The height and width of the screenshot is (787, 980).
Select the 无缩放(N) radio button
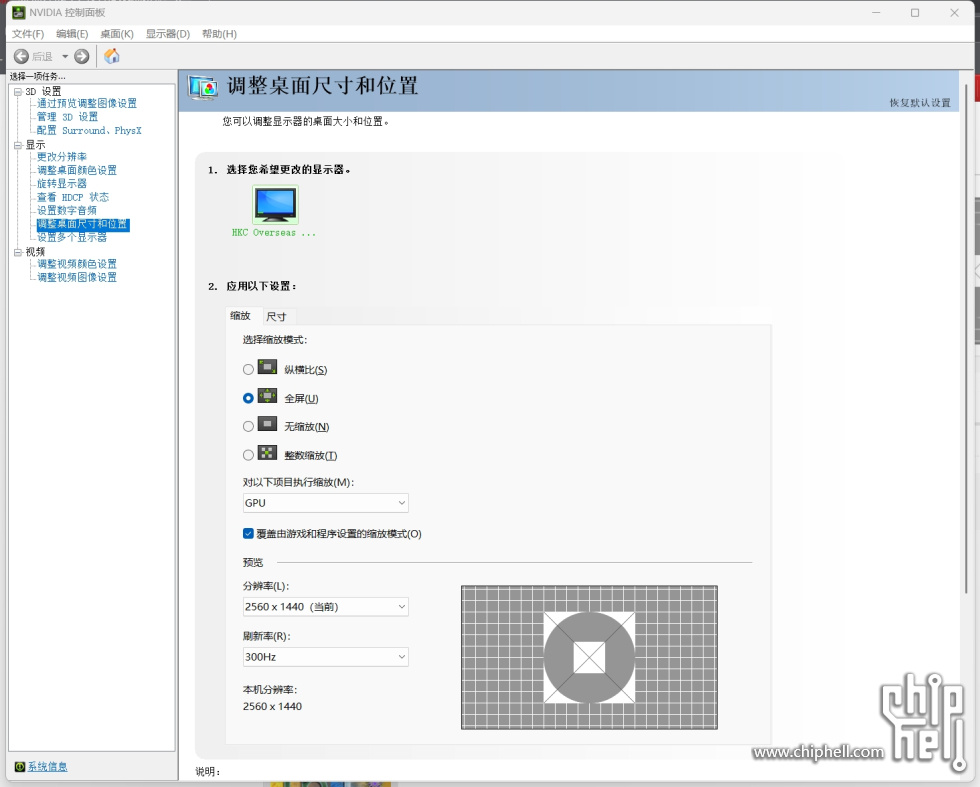tap(248, 426)
